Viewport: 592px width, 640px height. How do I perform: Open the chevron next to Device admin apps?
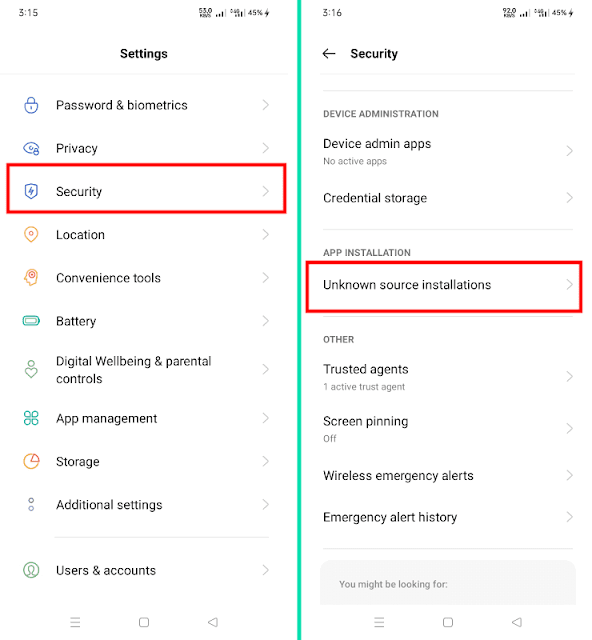[570, 151]
